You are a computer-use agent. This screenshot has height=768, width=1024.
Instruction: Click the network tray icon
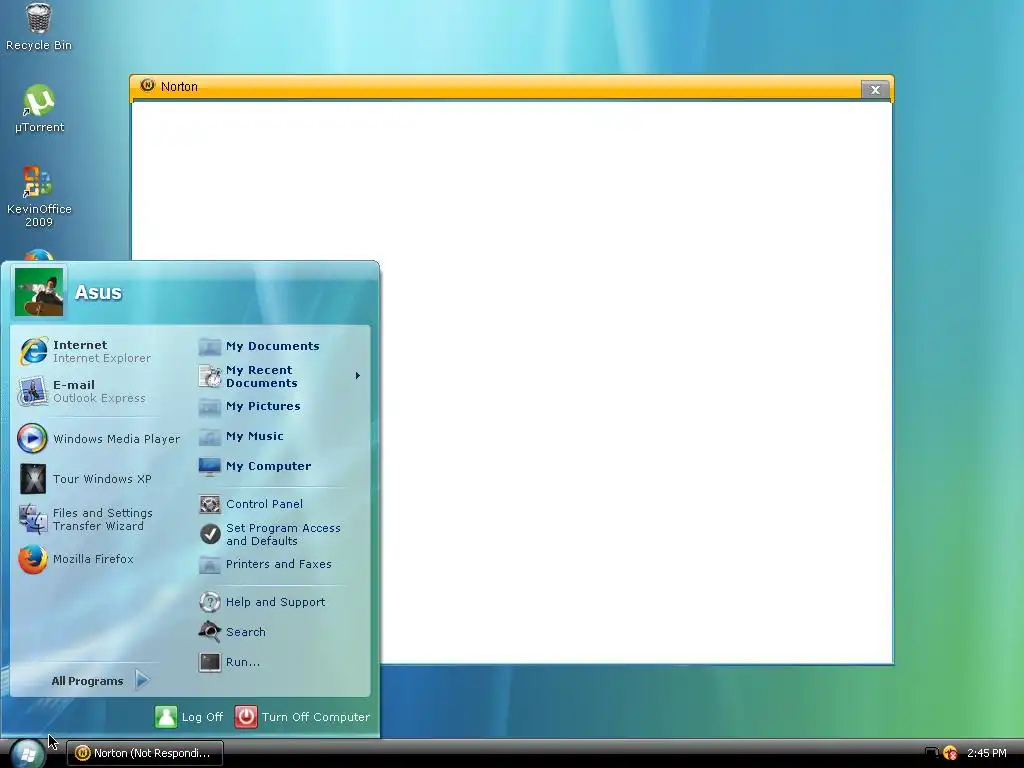click(x=932, y=753)
